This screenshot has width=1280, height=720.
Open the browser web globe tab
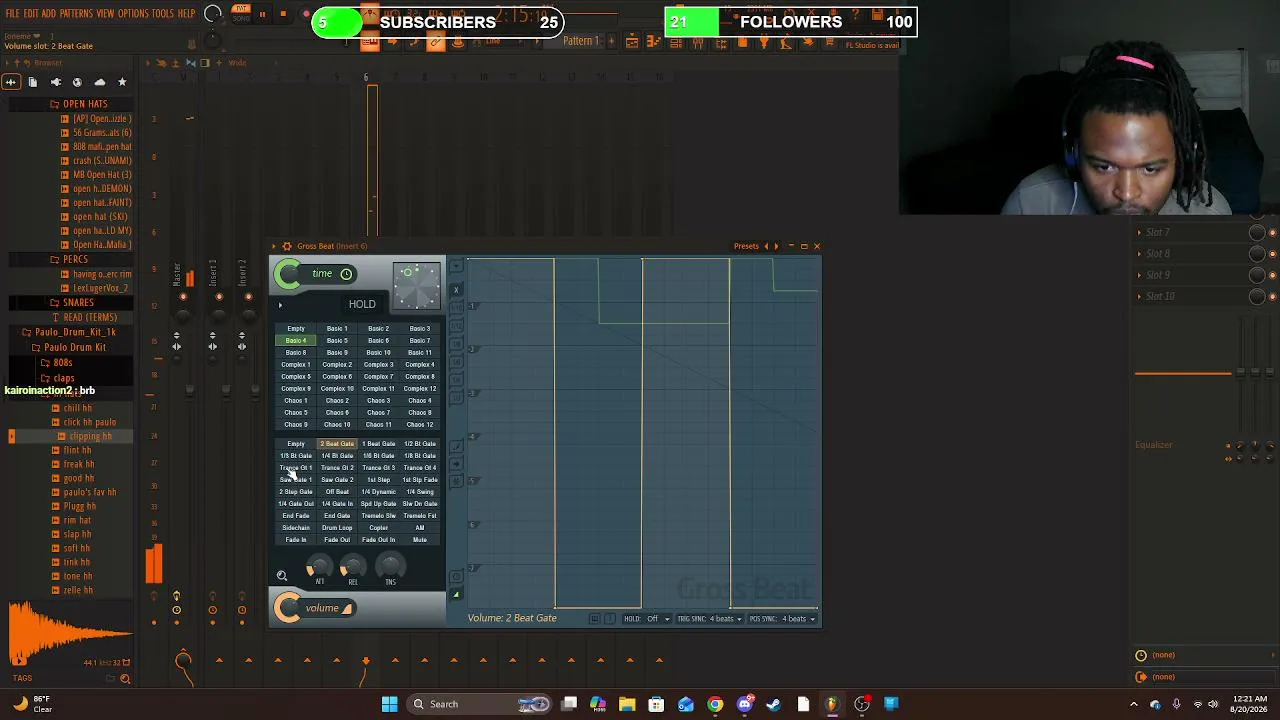tap(77, 82)
